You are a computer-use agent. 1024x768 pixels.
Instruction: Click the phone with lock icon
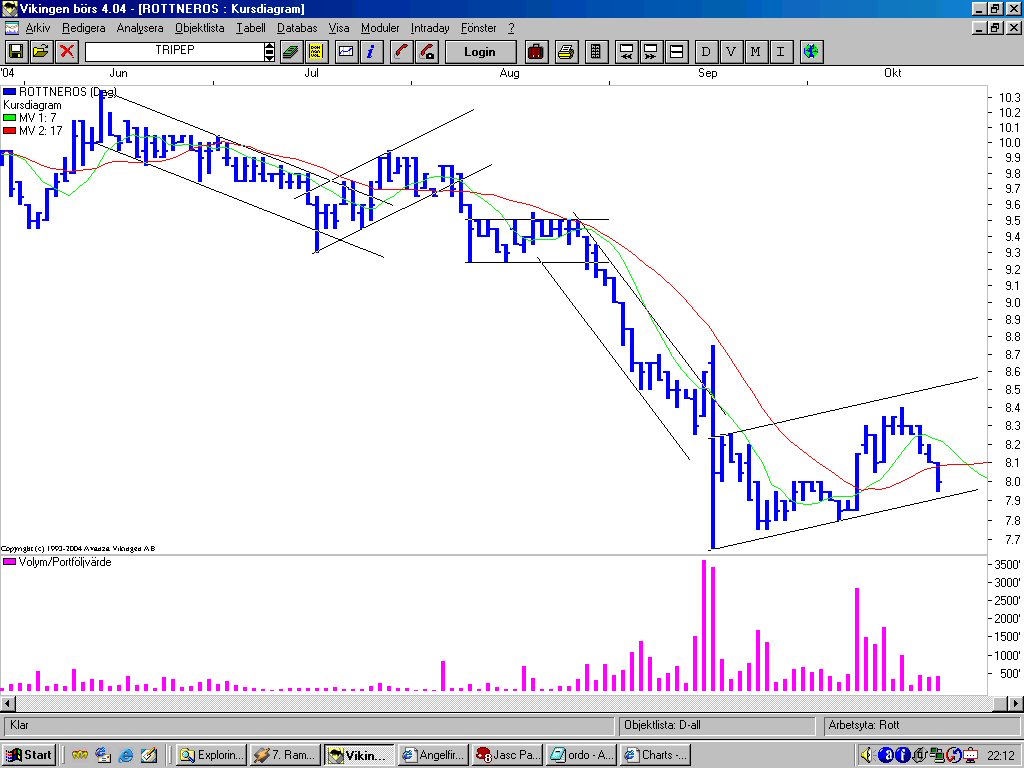[426, 52]
